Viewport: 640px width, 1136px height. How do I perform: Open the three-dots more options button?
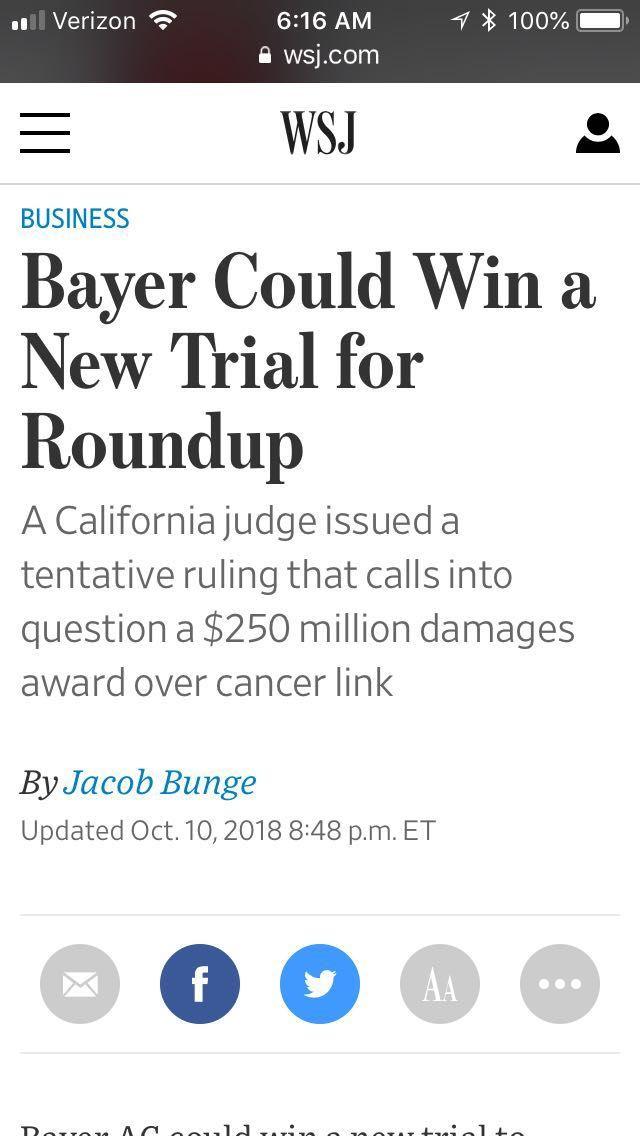[x=560, y=984]
